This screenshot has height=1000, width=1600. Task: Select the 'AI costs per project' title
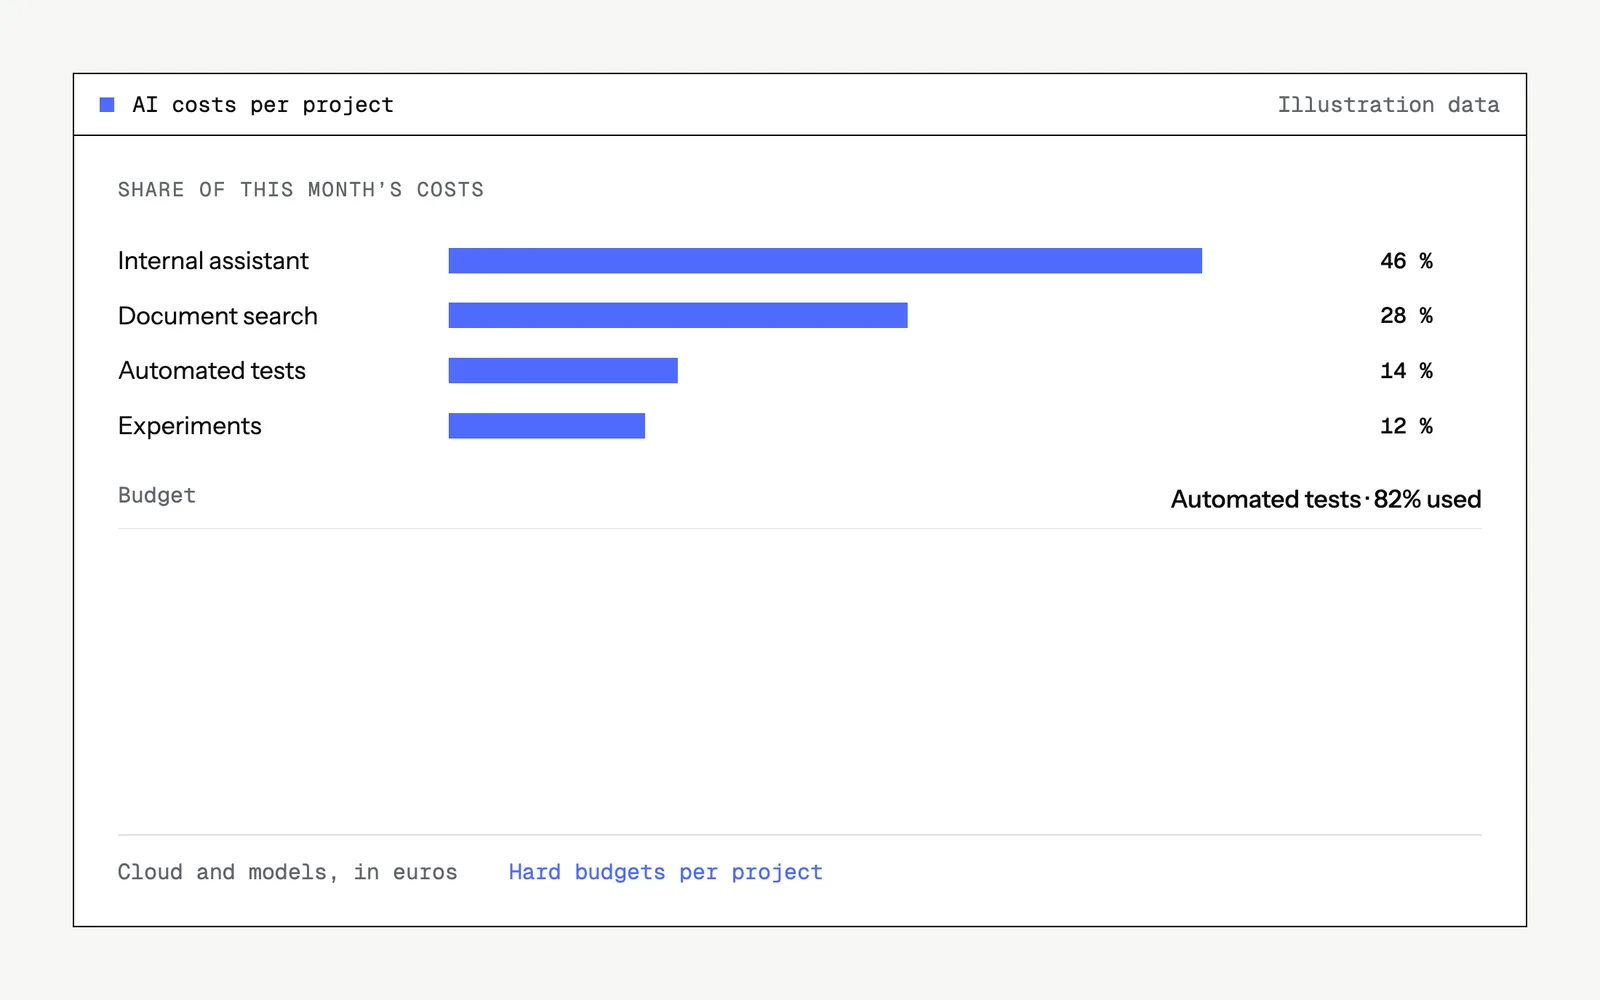pos(263,105)
